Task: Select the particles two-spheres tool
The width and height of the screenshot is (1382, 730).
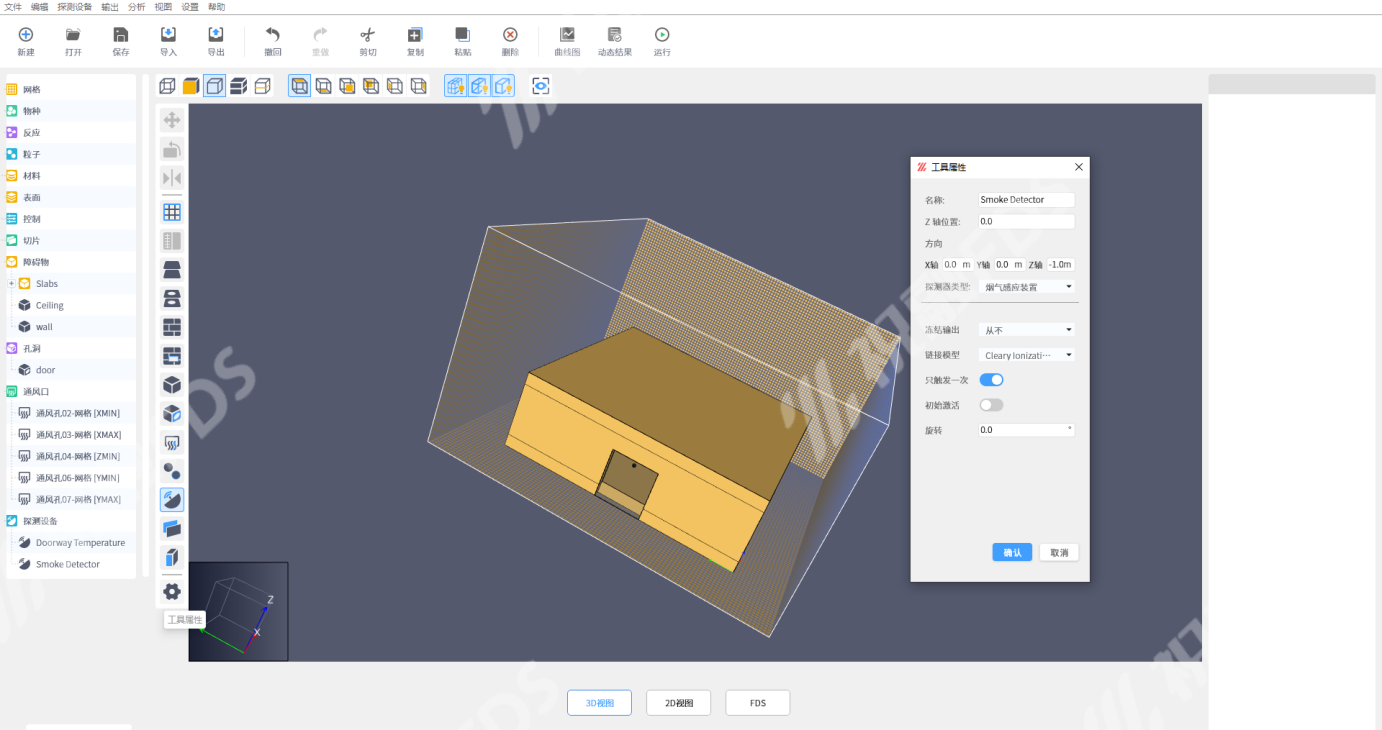Action: tap(172, 471)
